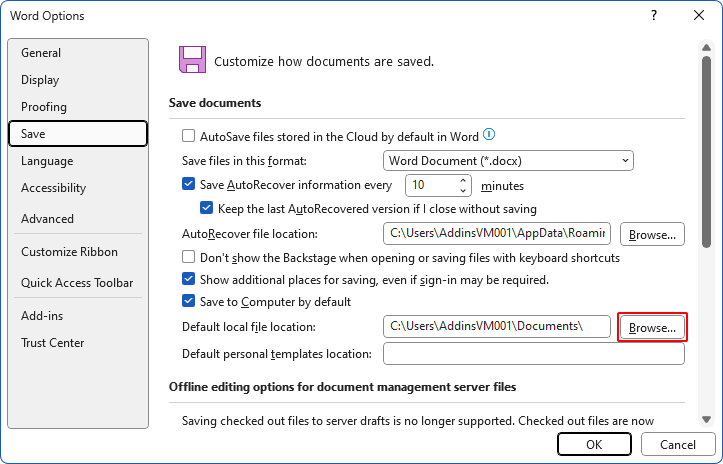Enable AutoSave files stored in Cloud
Screen dimensions: 723x464
point(188,136)
